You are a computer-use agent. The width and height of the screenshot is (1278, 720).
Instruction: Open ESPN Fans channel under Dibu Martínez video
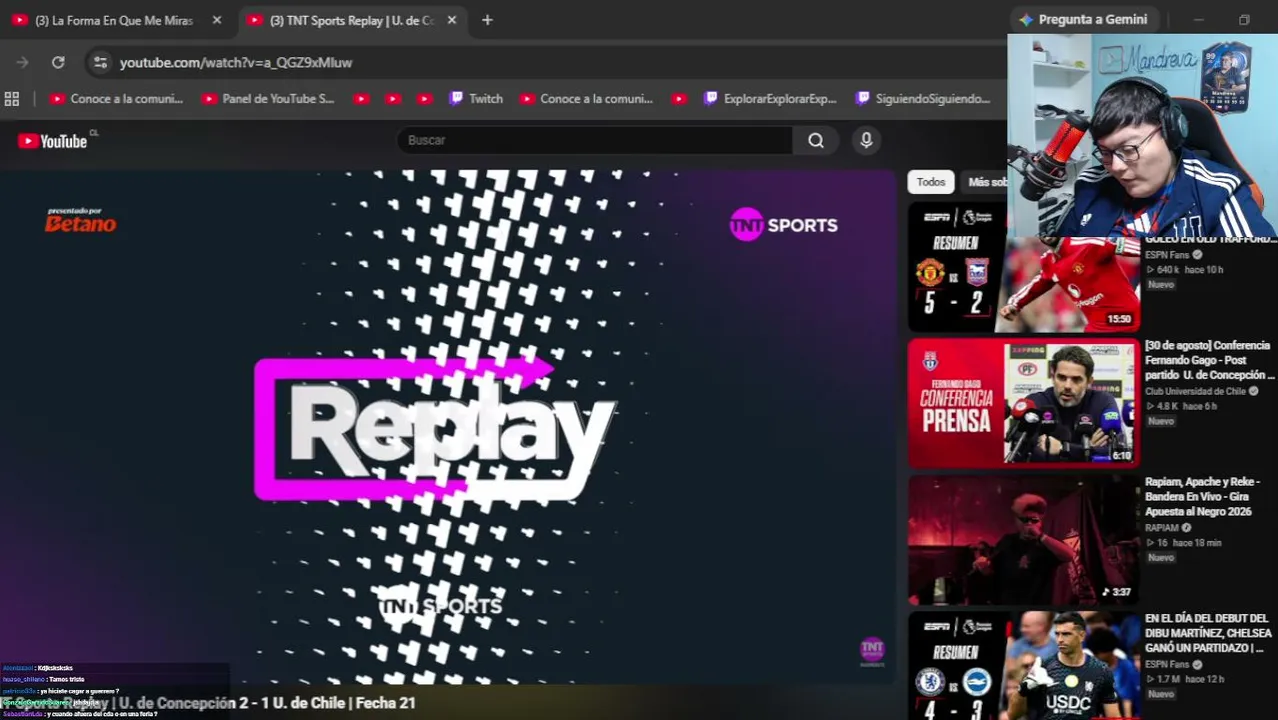[1167, 664]
